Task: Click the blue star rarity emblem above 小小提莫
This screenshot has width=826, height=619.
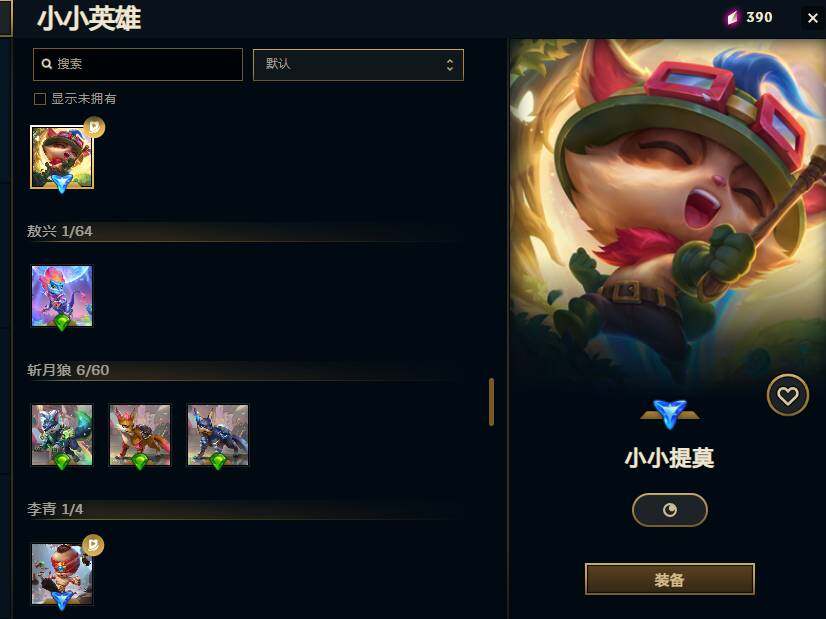Action: point(670,414)
